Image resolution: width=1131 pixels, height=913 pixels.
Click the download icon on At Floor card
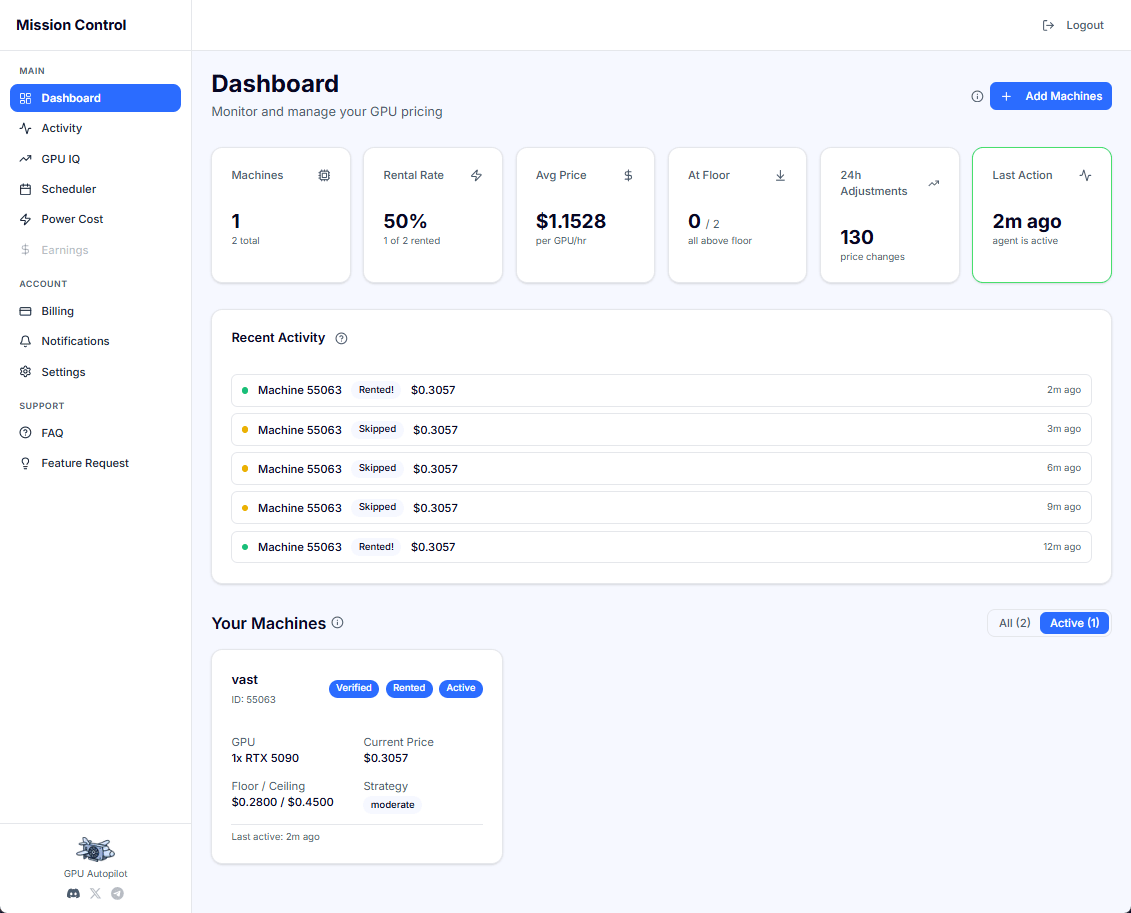pos(780,175)
